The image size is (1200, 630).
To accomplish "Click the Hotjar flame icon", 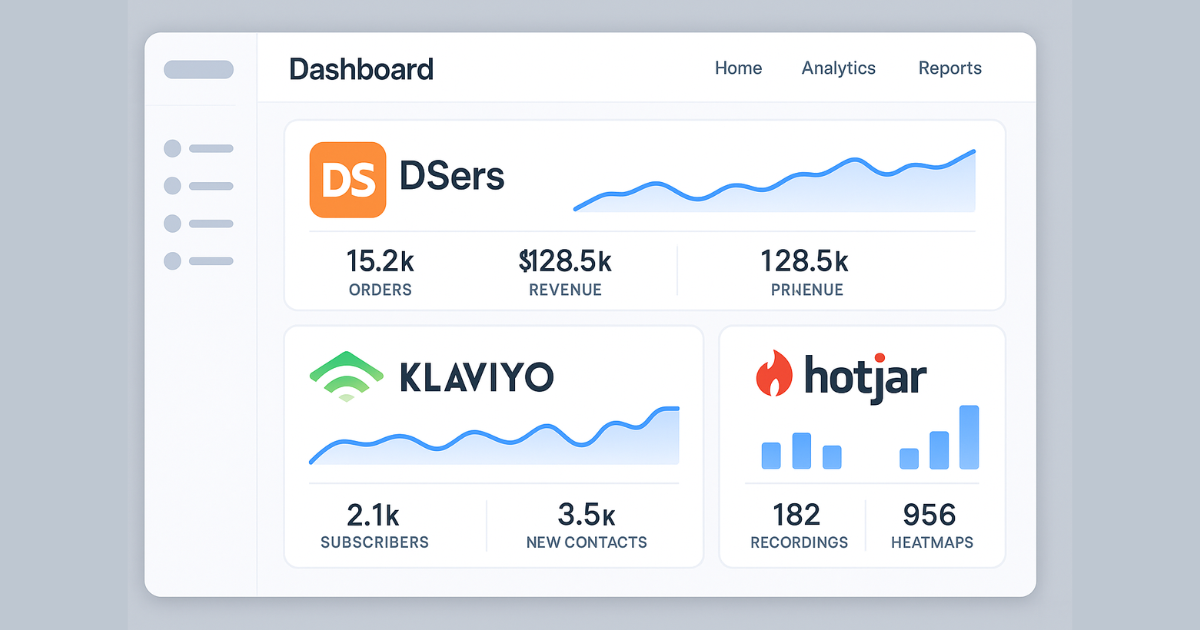I will 773,375.
